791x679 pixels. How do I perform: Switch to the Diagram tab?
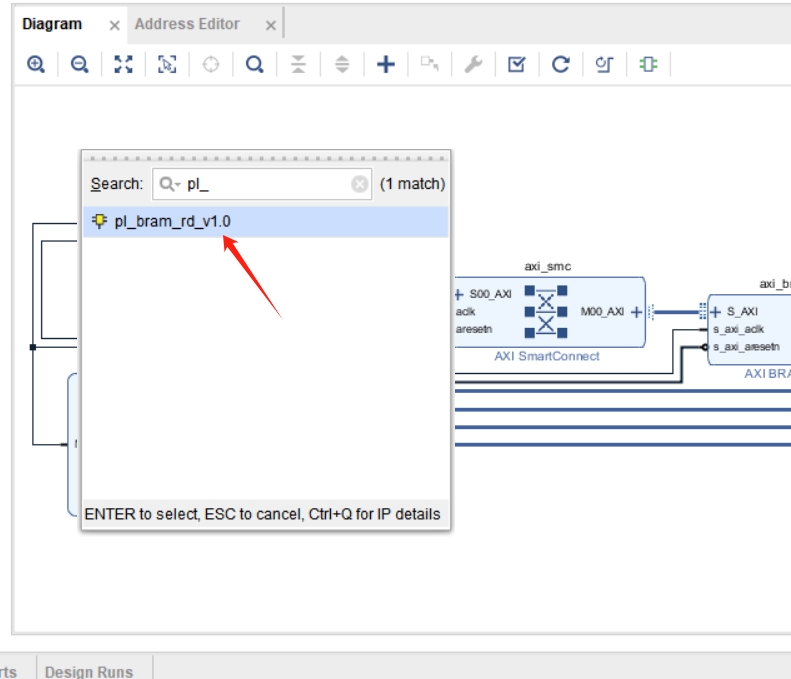(x=52, y=24)
